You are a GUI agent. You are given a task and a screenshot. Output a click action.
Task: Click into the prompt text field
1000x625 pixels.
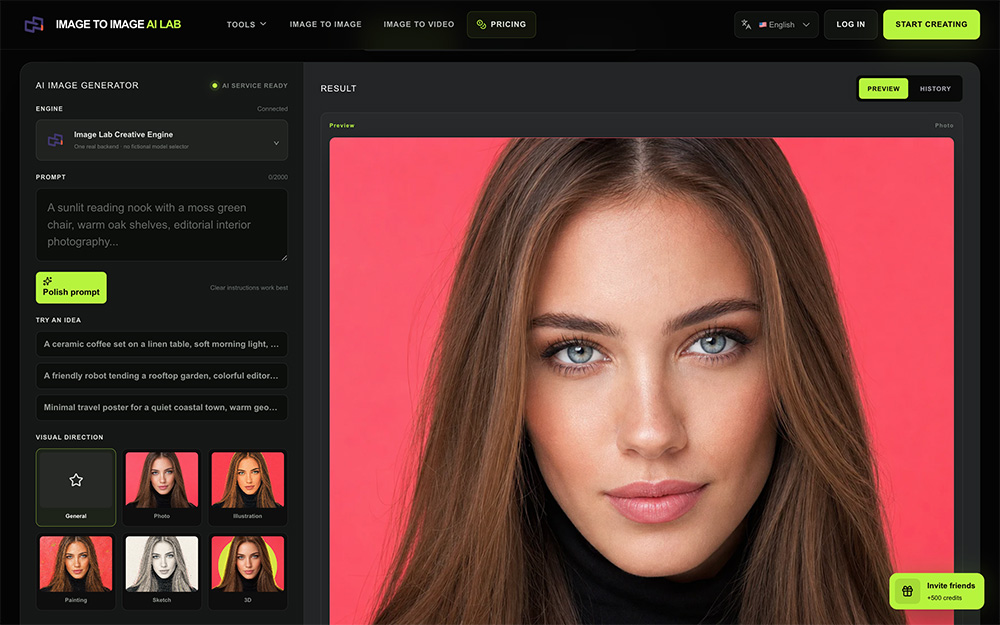(x=161, y=224)
